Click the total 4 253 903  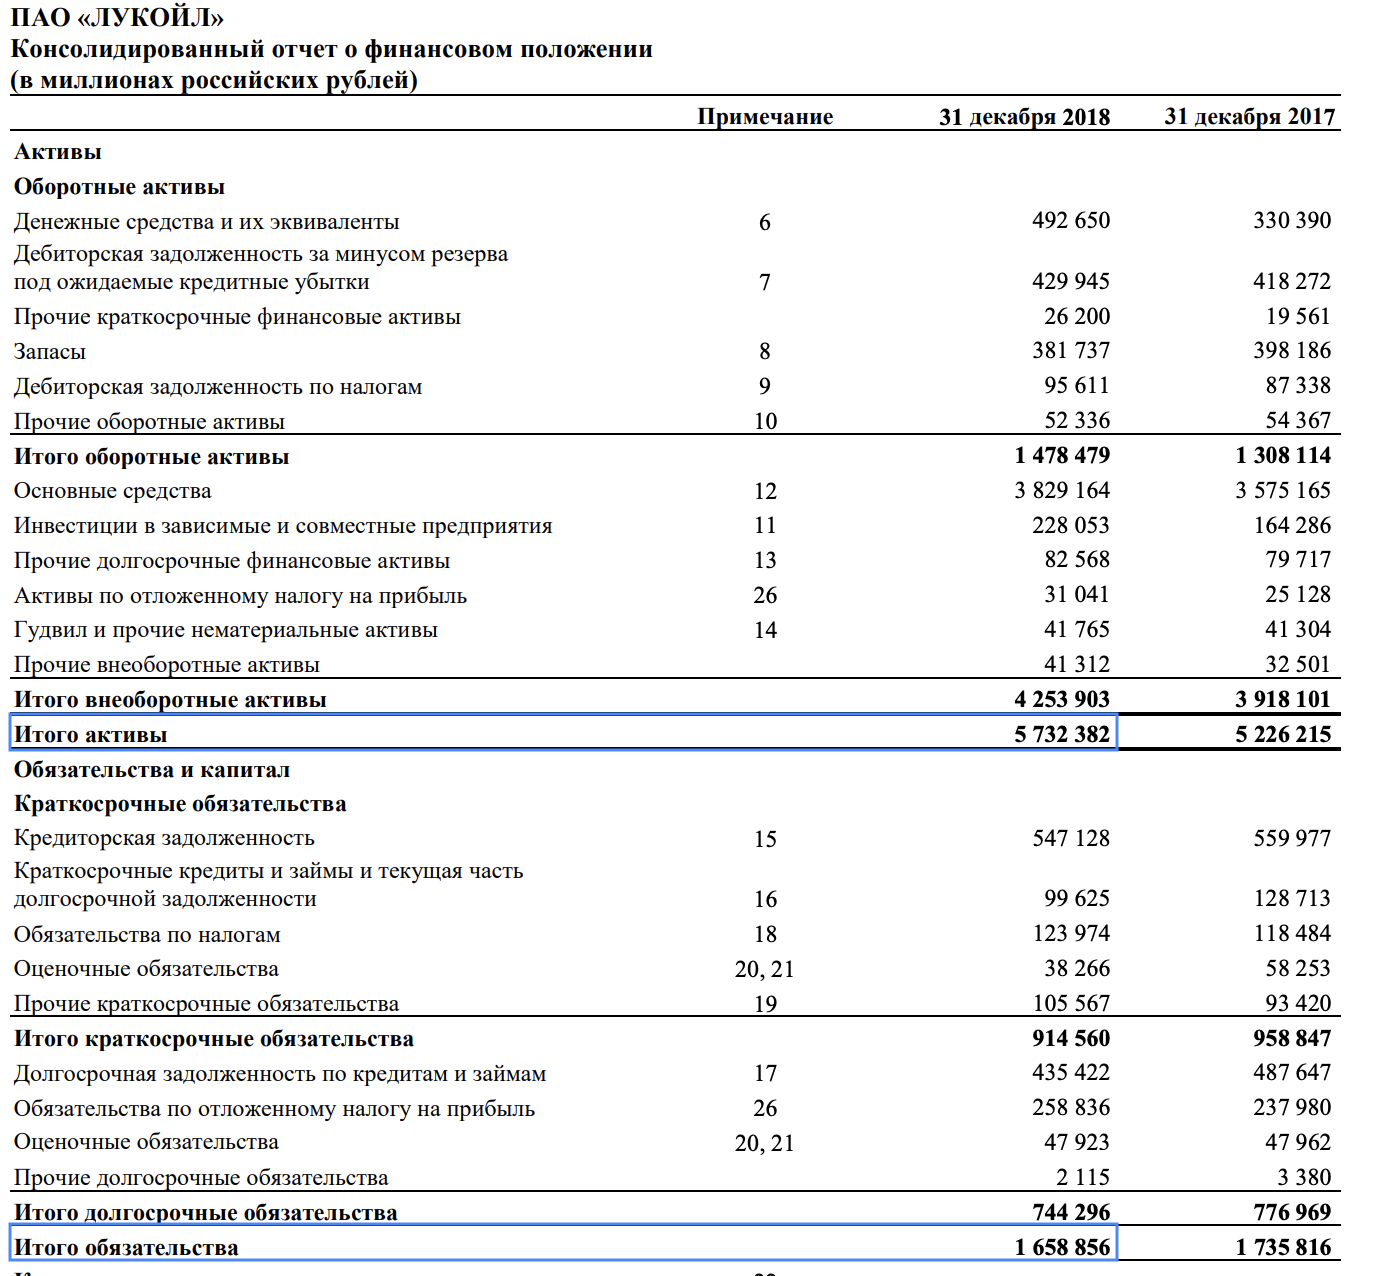(x=1062, y=700)
